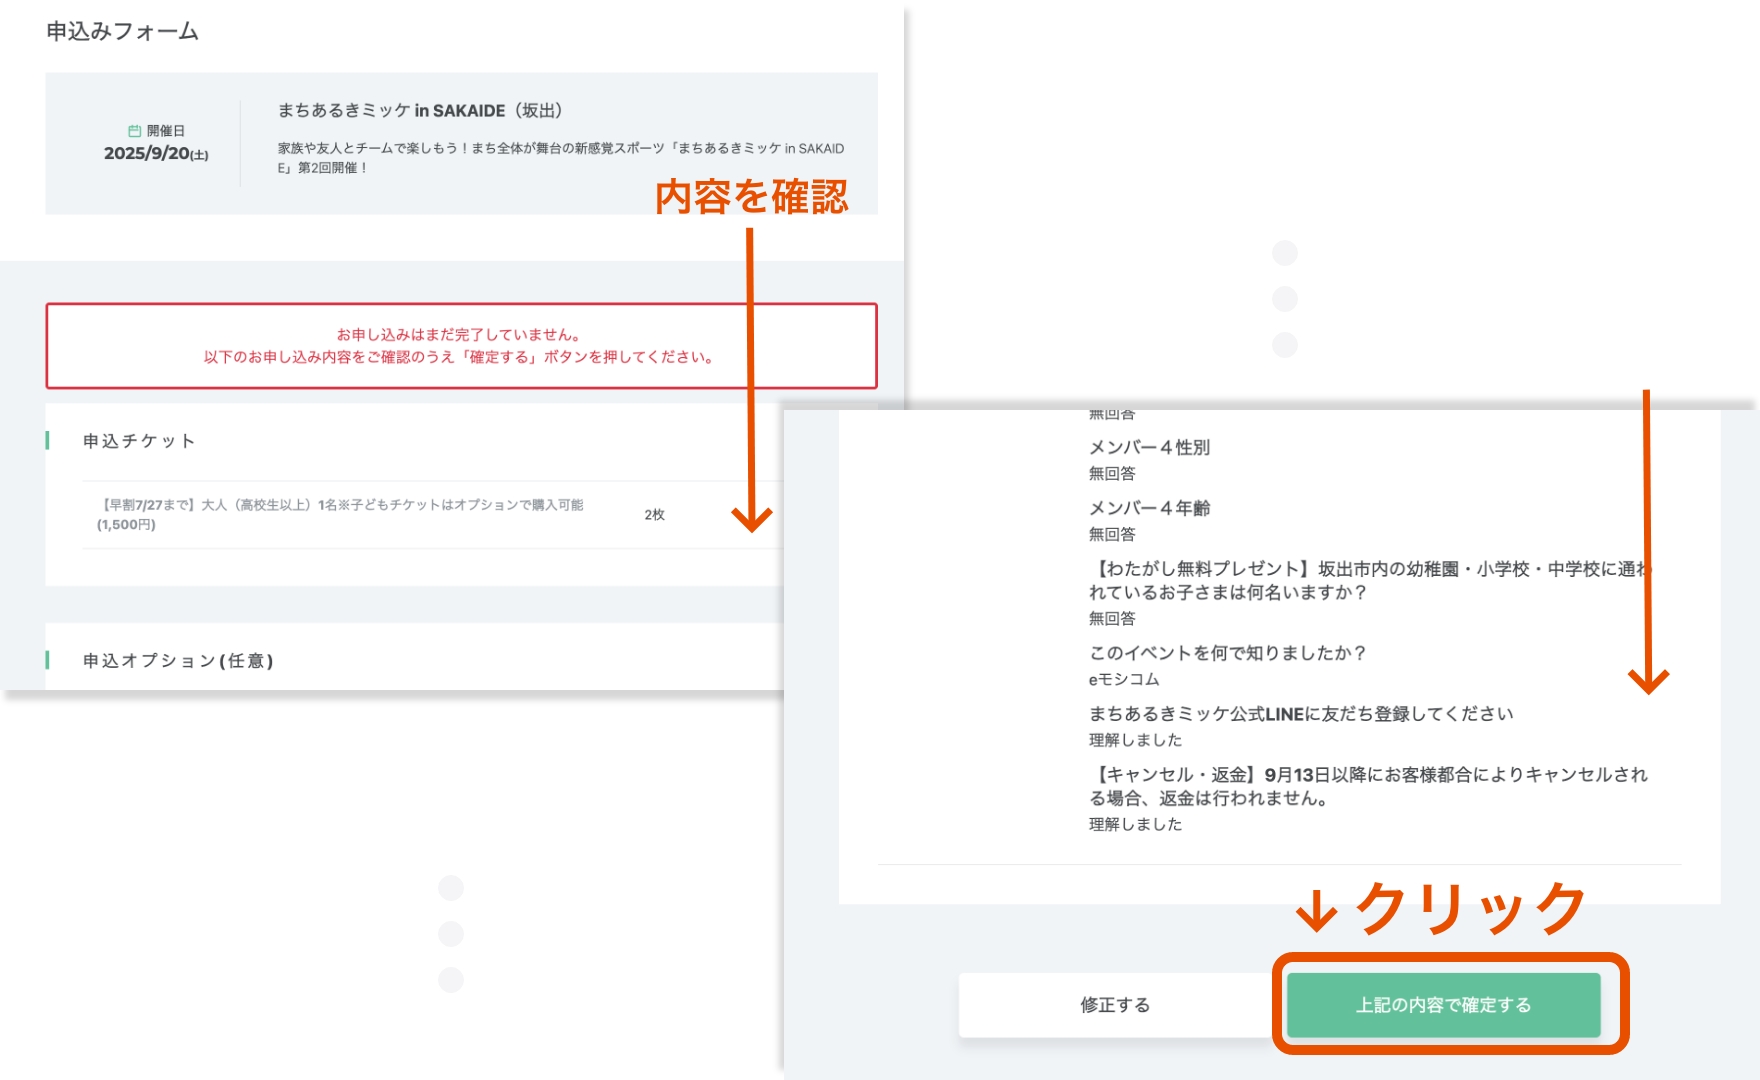1760x1080 pixels.
Task: Click the 申込チケット section heading
Action: 139,441
